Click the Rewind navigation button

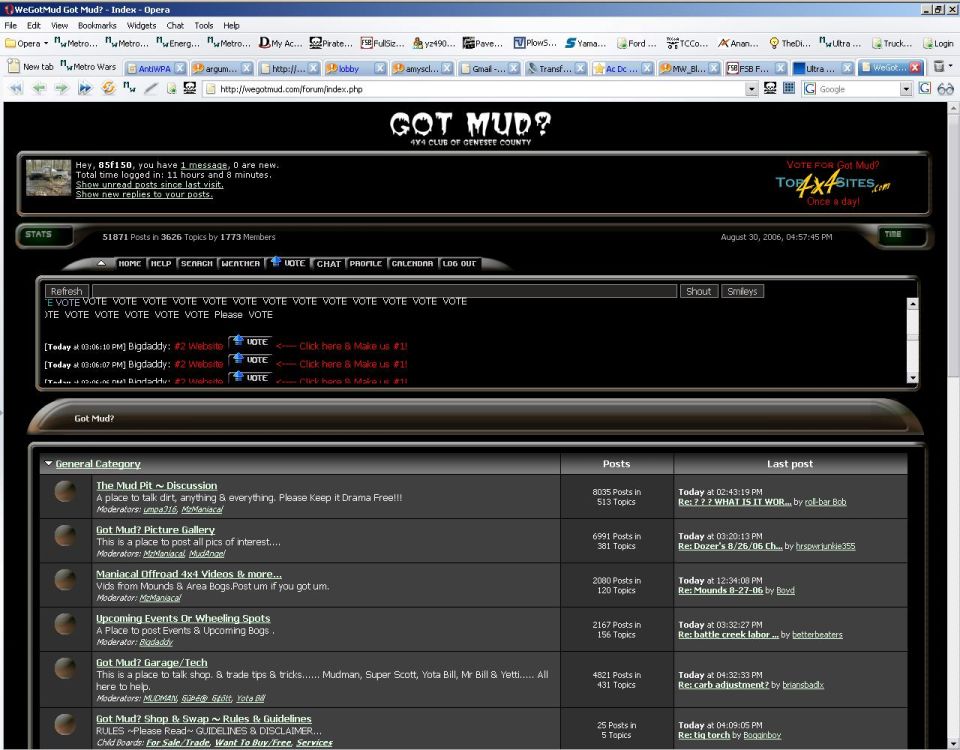16,89
